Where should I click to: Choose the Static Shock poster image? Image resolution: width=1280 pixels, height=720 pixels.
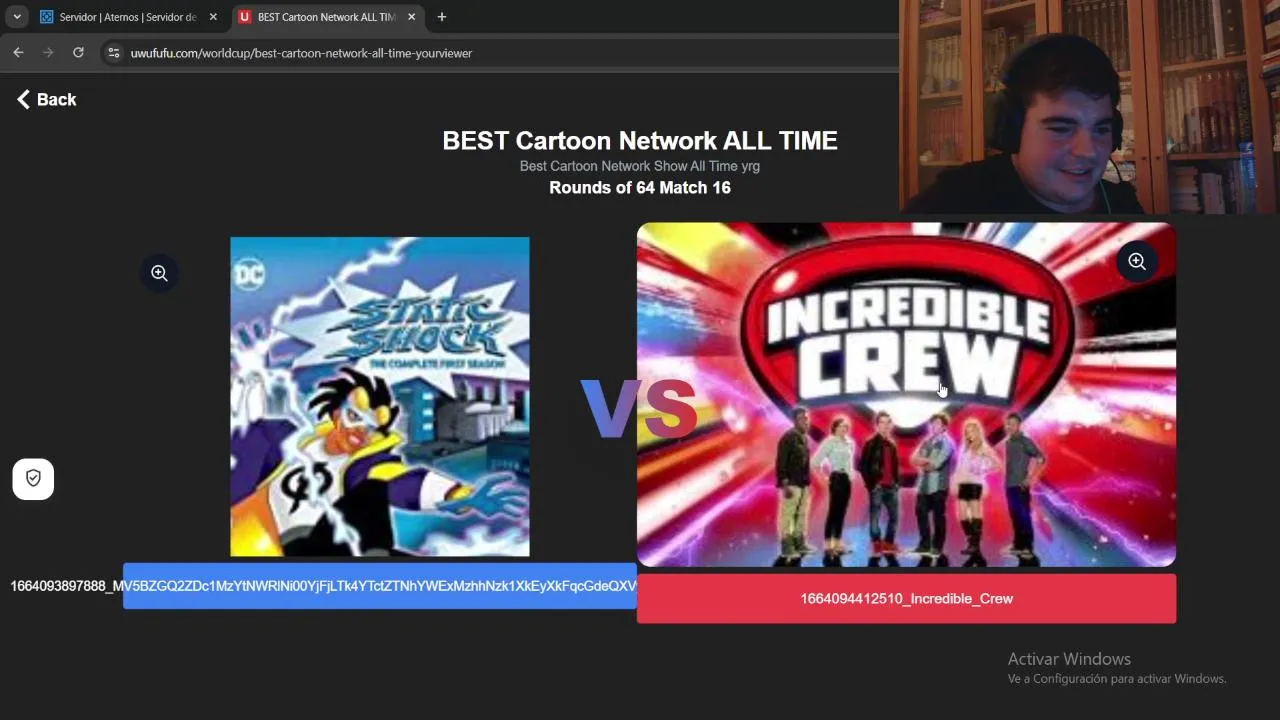click(380, 397)
